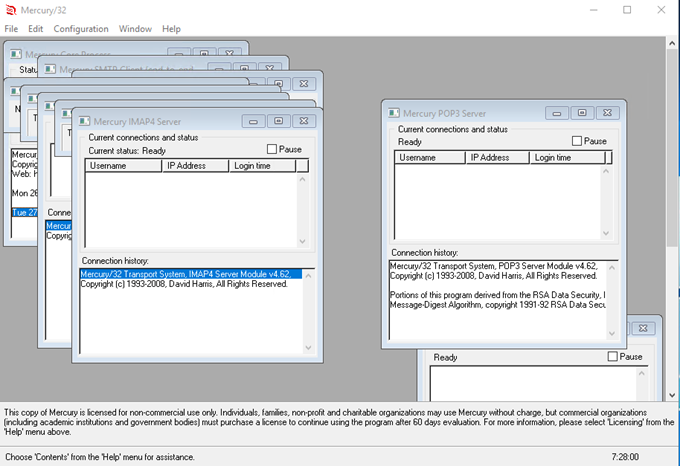Click the Mercury SMTP Client window icon

click(50, 68)
